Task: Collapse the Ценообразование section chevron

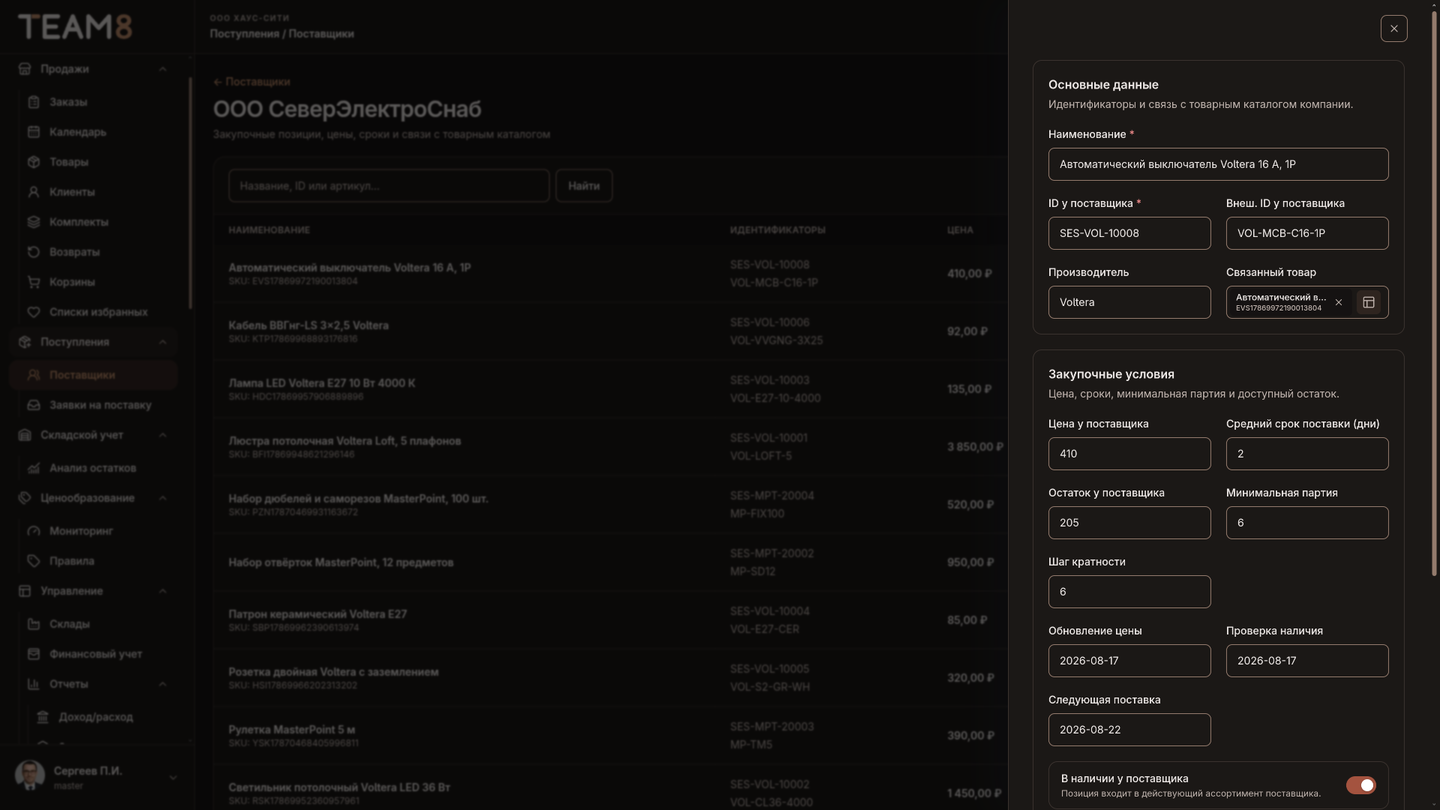Action: coord(162,498)
